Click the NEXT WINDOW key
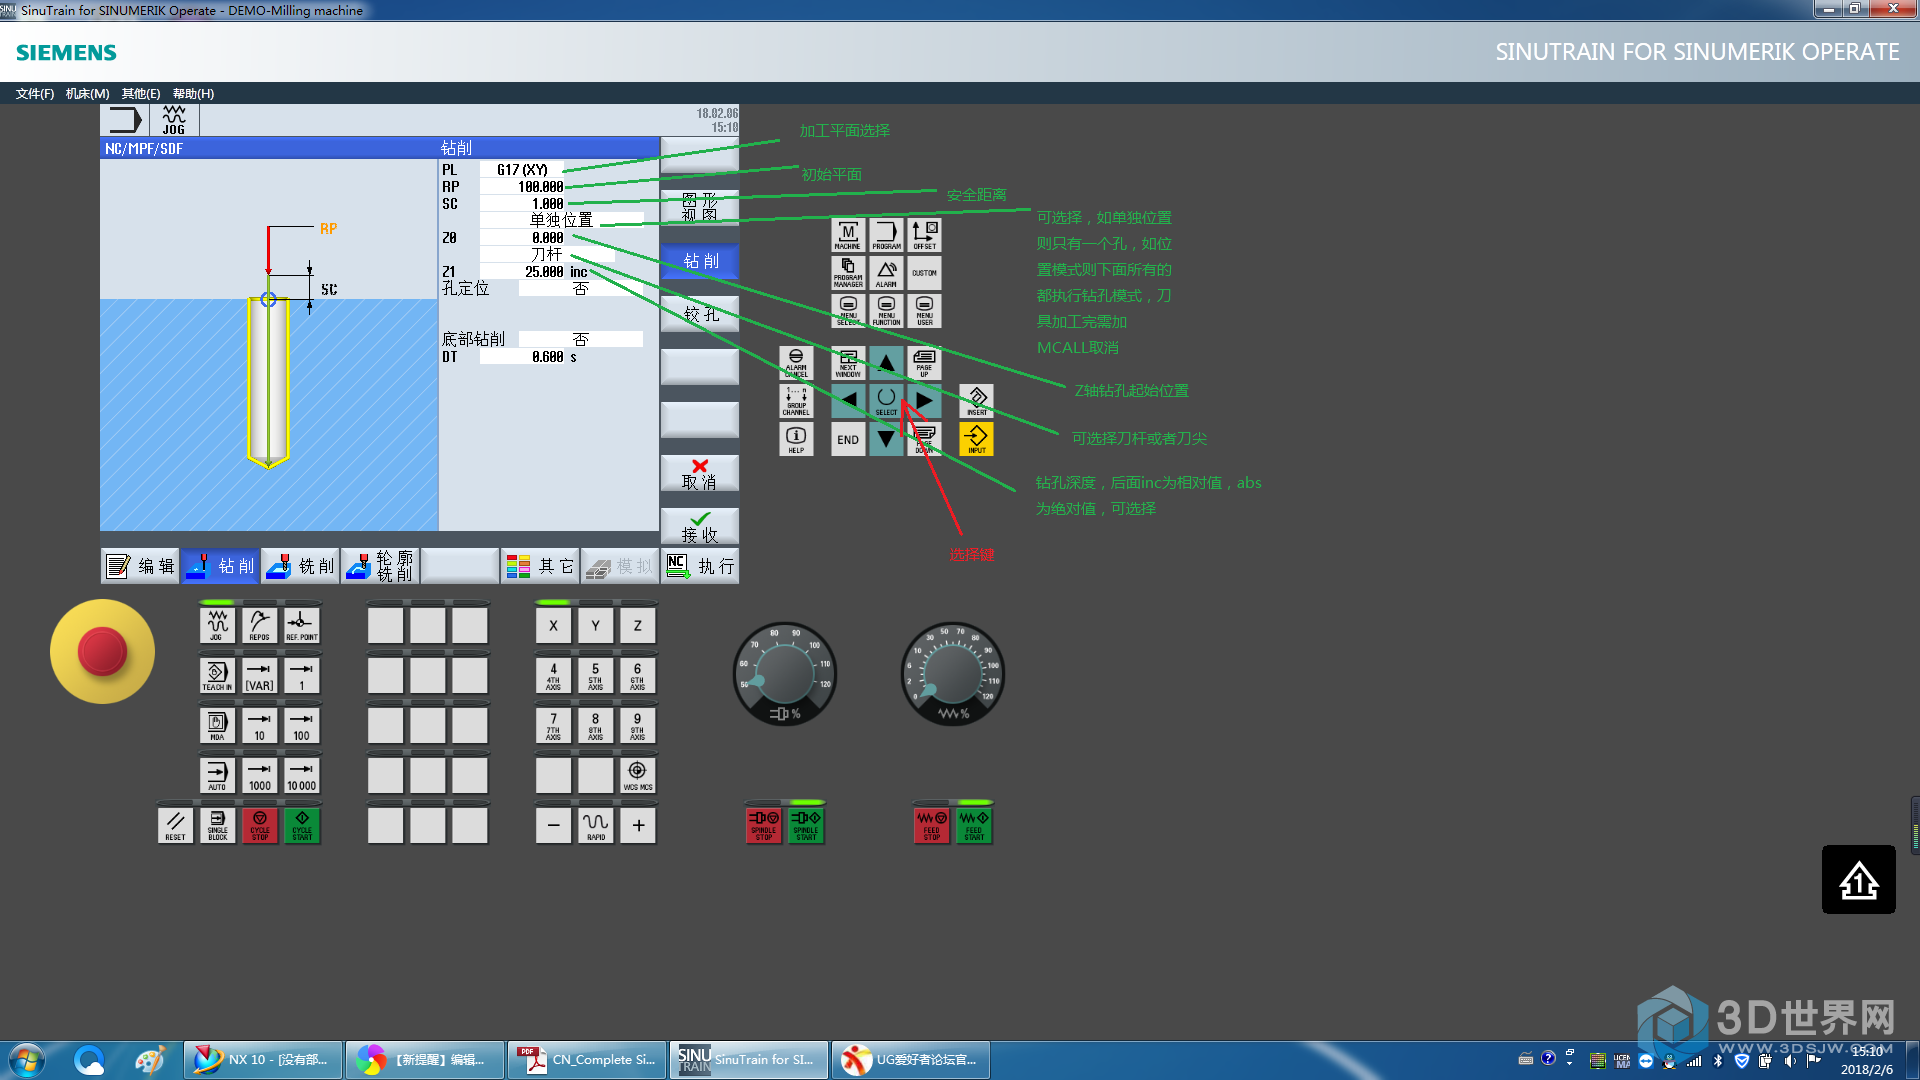 [848, 363]
